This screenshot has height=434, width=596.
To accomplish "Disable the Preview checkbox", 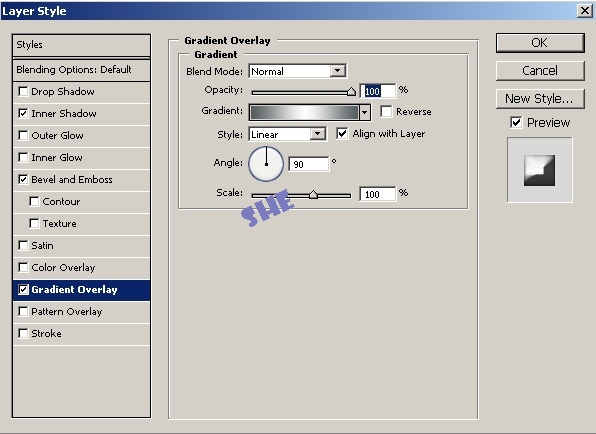I will [516, 122].
